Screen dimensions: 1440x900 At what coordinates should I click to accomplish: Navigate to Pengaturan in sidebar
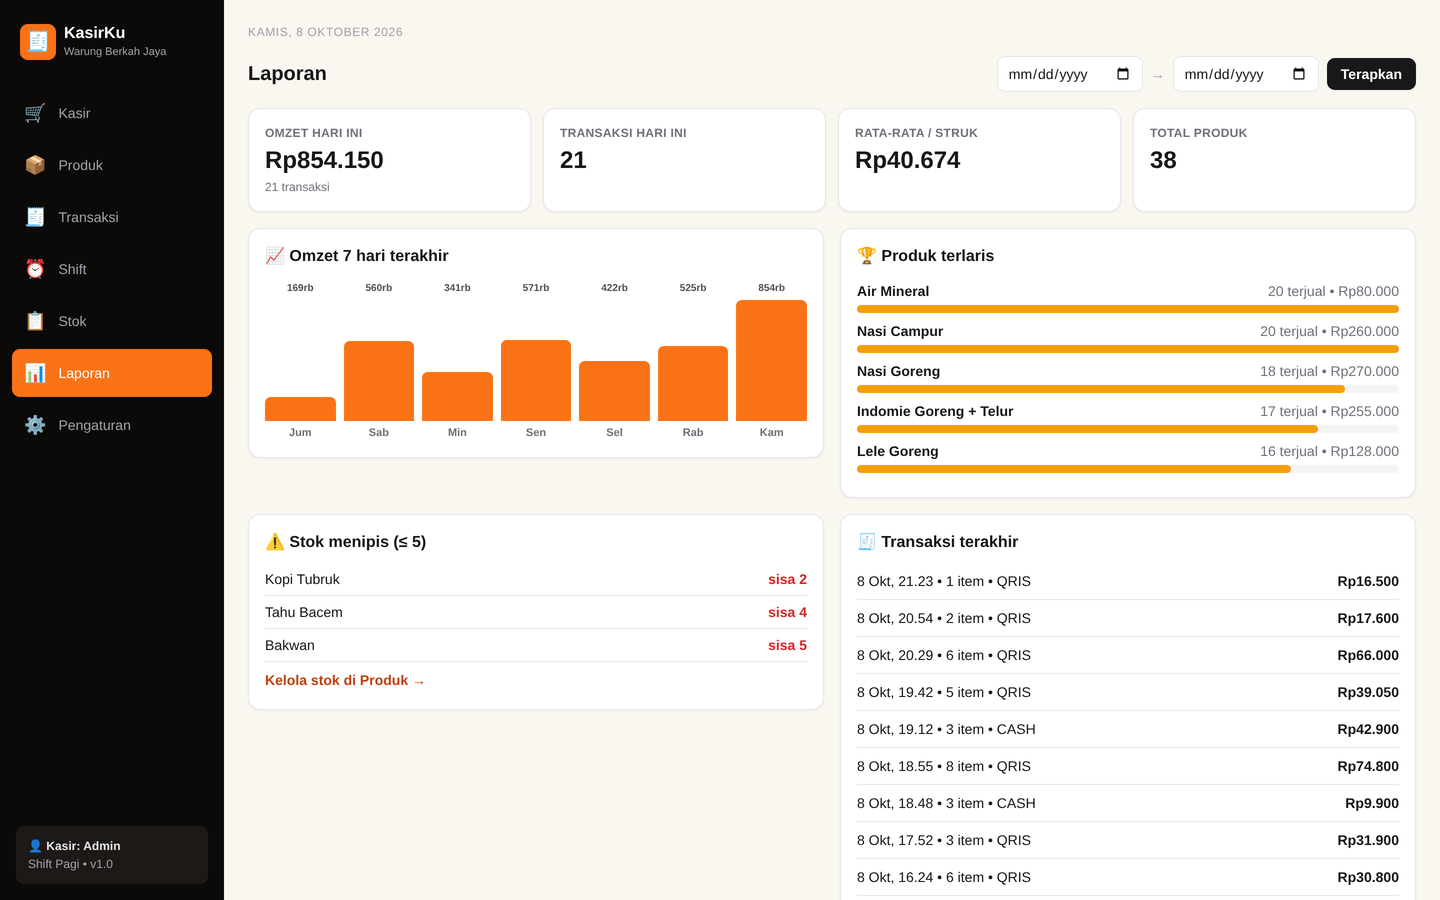click(x=112, y=425)
